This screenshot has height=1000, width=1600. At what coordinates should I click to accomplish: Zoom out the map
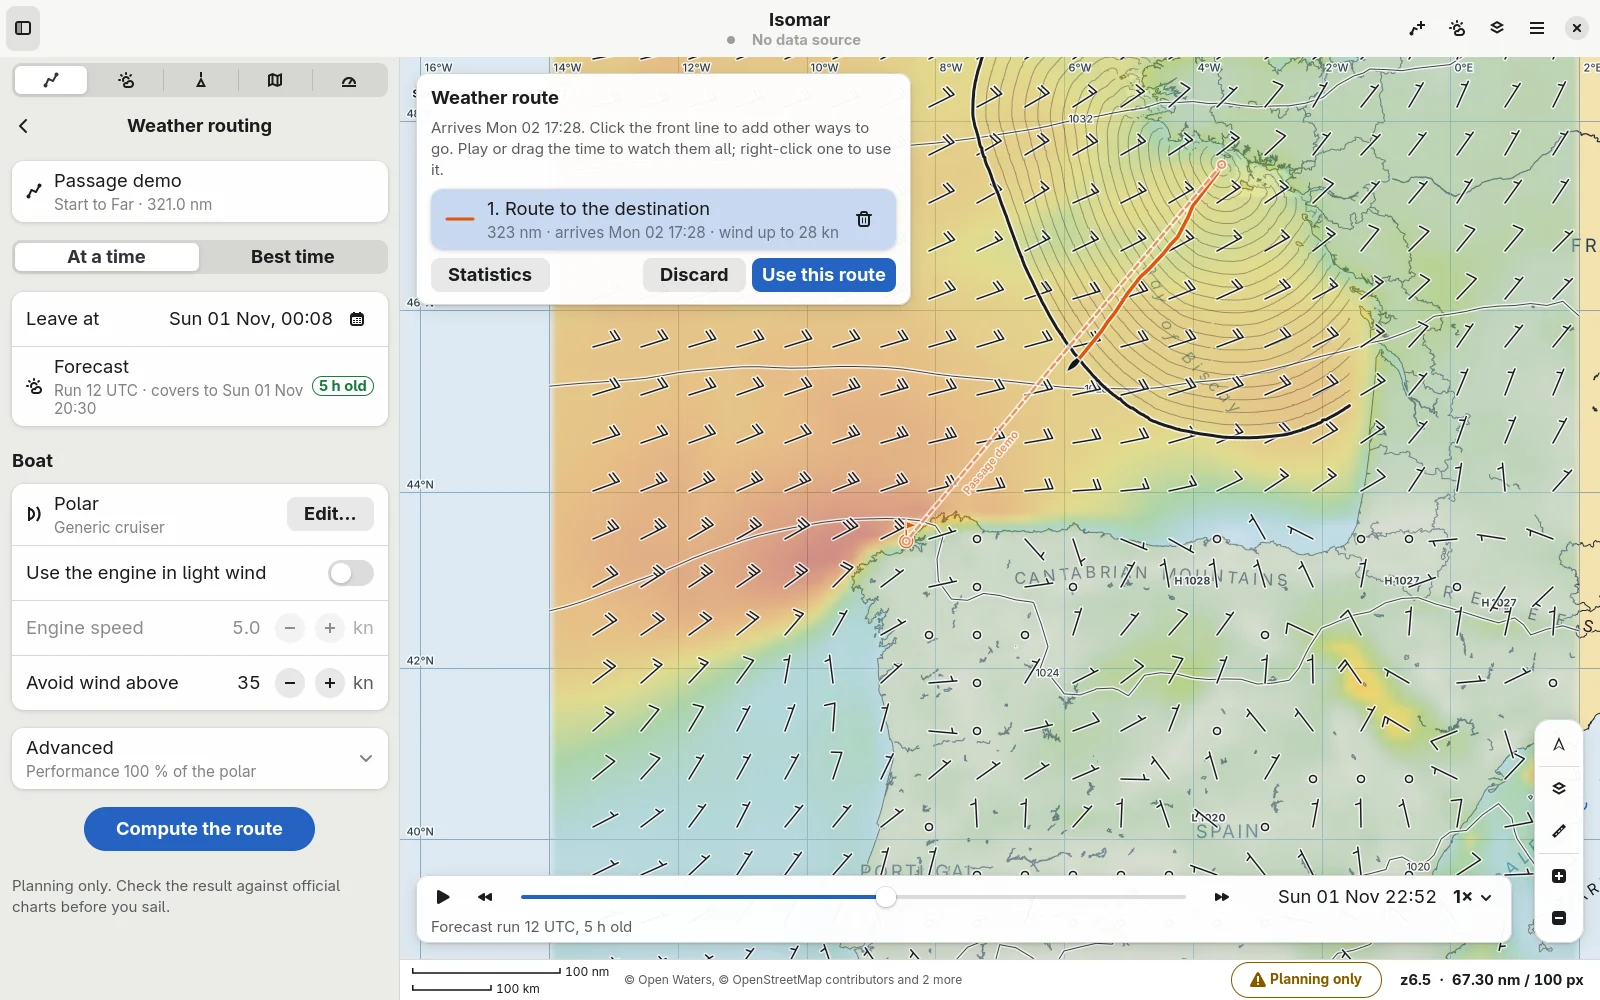(1559, 918)
